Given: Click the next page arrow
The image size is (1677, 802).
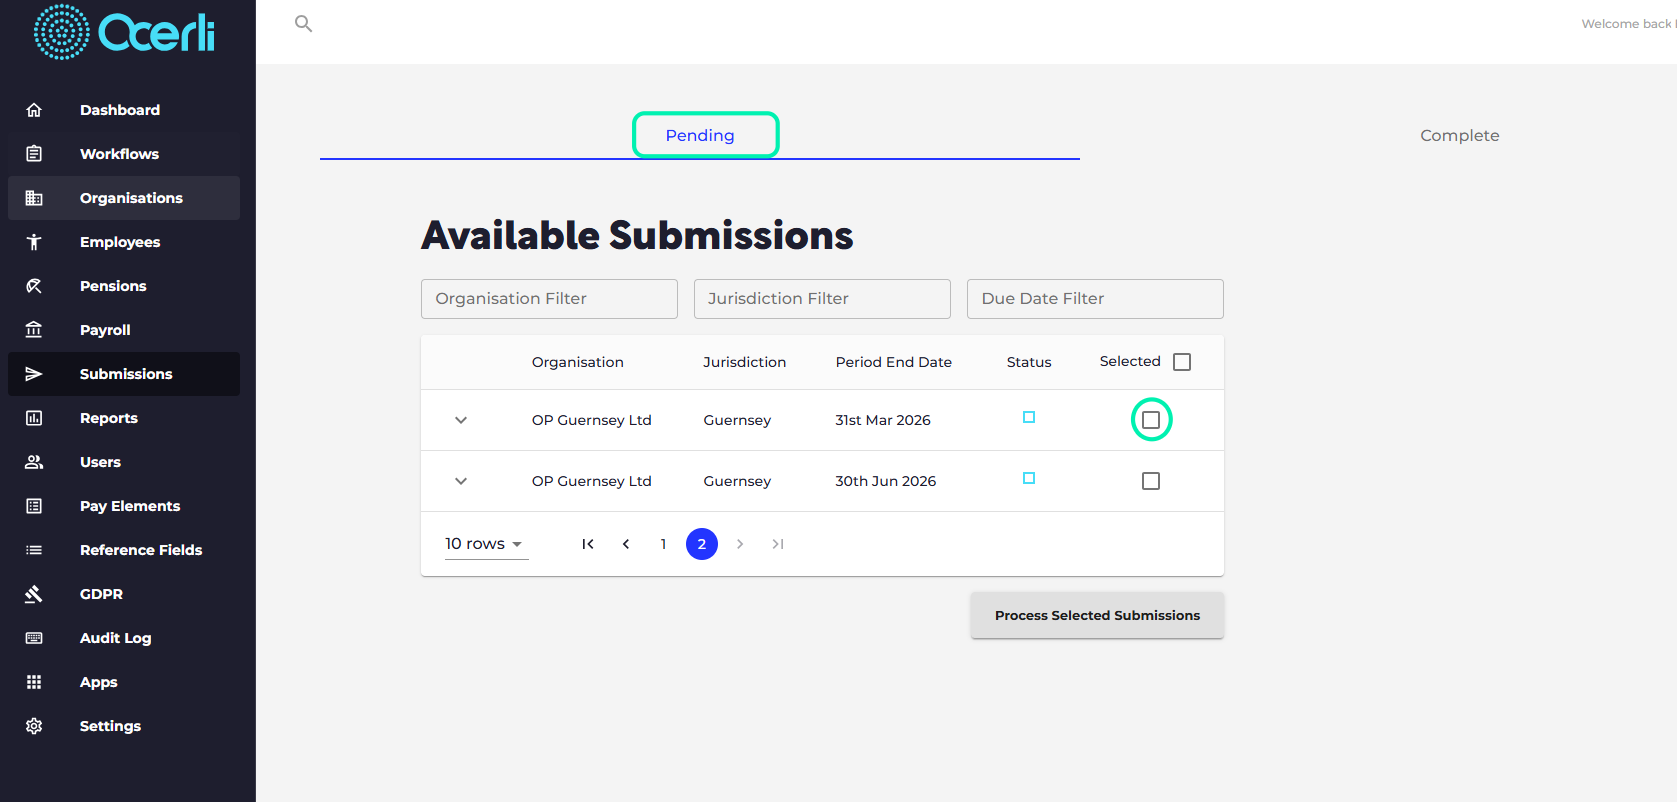Looking at the screenshot, I should coord(740,544).
